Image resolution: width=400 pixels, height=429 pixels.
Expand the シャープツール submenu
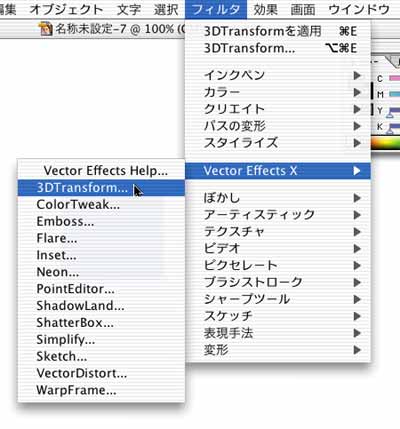point(278,299)
